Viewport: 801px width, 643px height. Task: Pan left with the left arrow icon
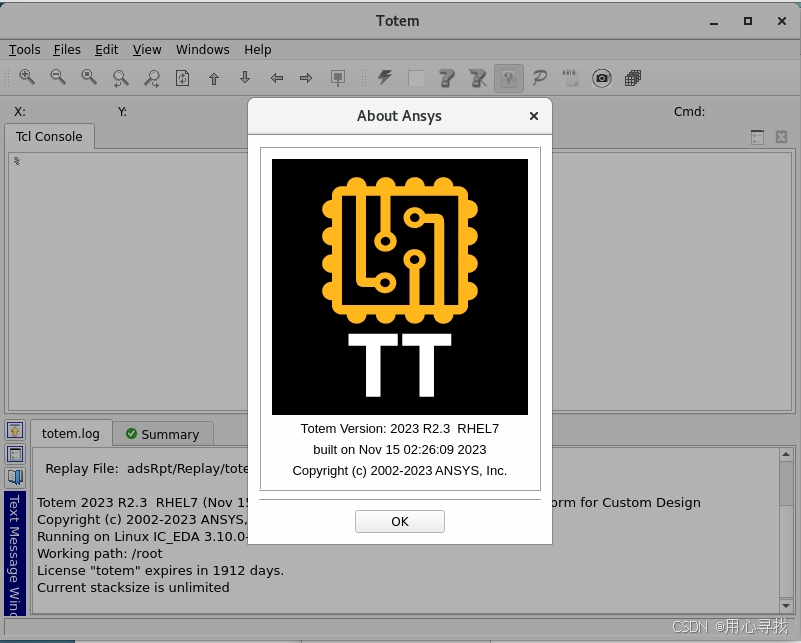tap(276, 78)
